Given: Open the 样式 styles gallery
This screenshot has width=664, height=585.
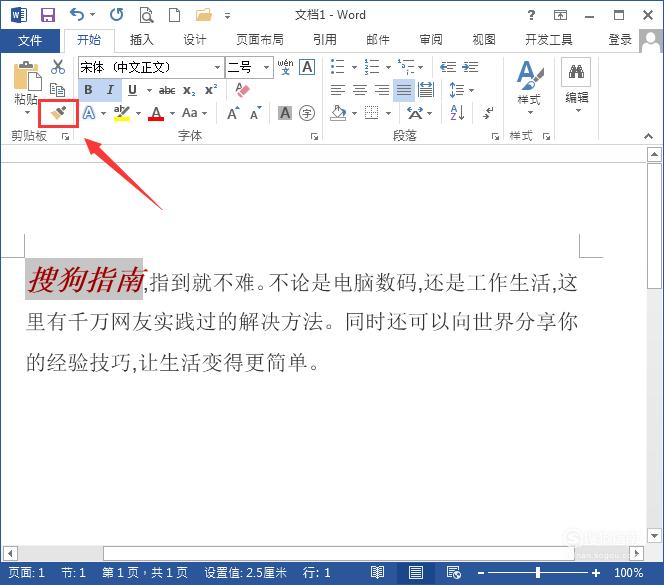Looking at the screenshot, I should (x=529, y=88).
